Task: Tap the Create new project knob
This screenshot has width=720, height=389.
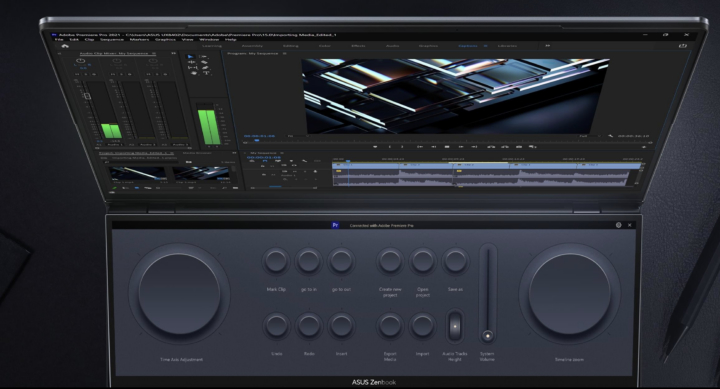Action: (x=390, y=261)
